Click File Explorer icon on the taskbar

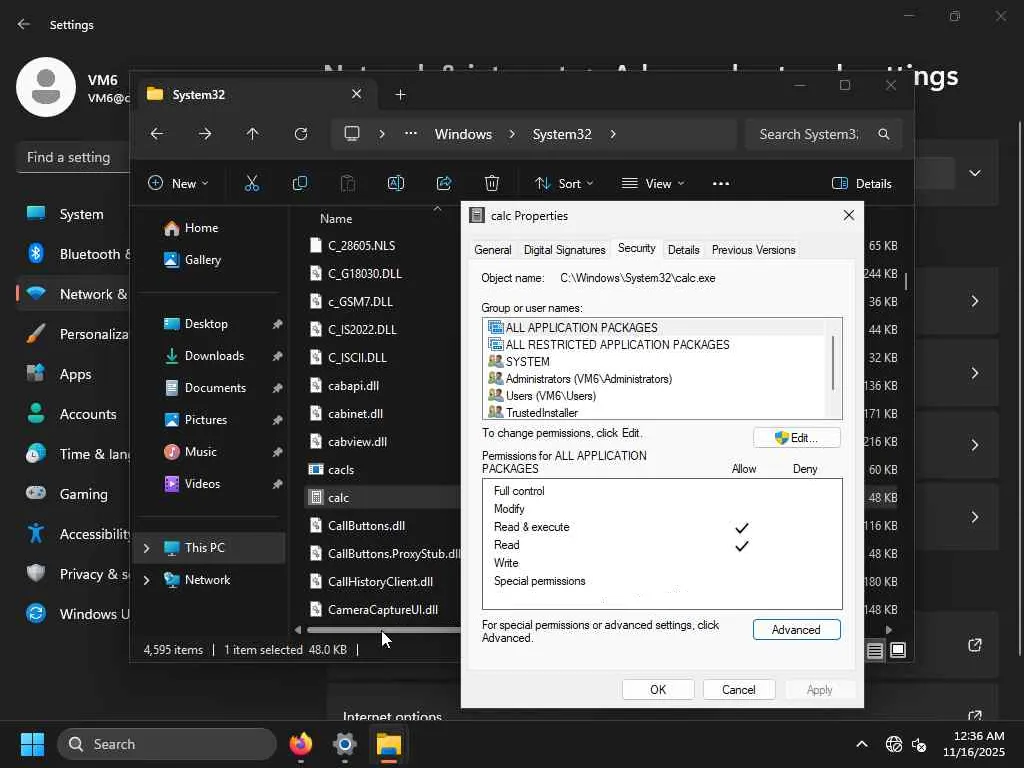tap(389, 744)
